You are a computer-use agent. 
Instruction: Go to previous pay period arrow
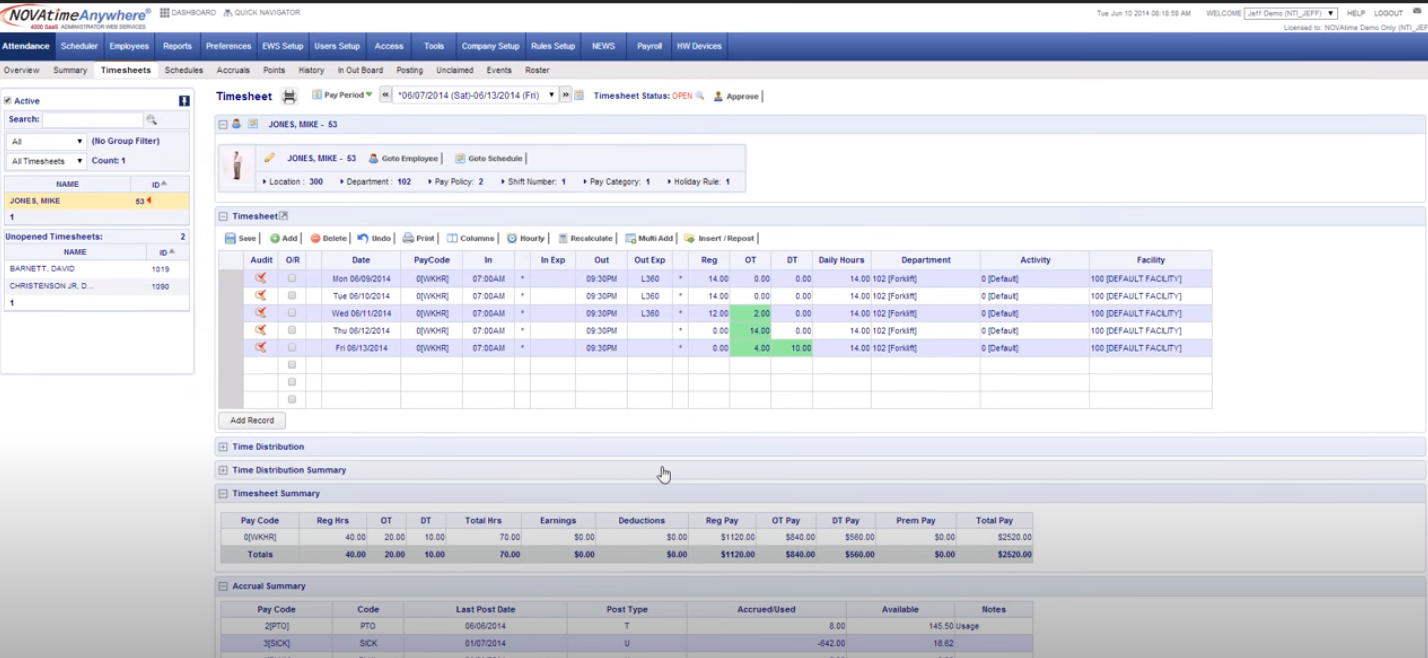(x=385, y=95)
